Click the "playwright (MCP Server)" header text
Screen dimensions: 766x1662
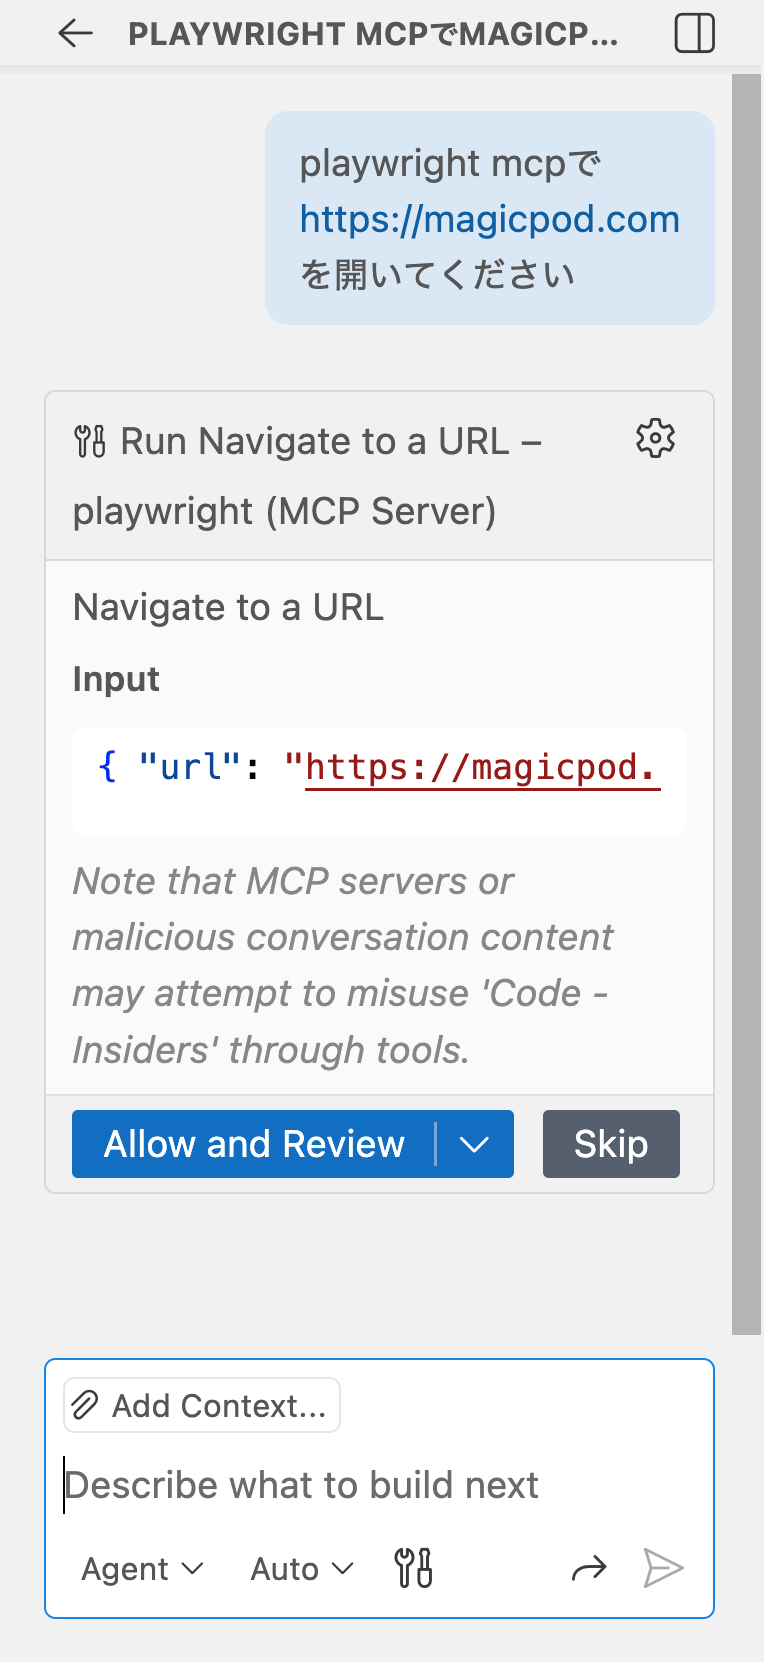(x=284, y=511)
